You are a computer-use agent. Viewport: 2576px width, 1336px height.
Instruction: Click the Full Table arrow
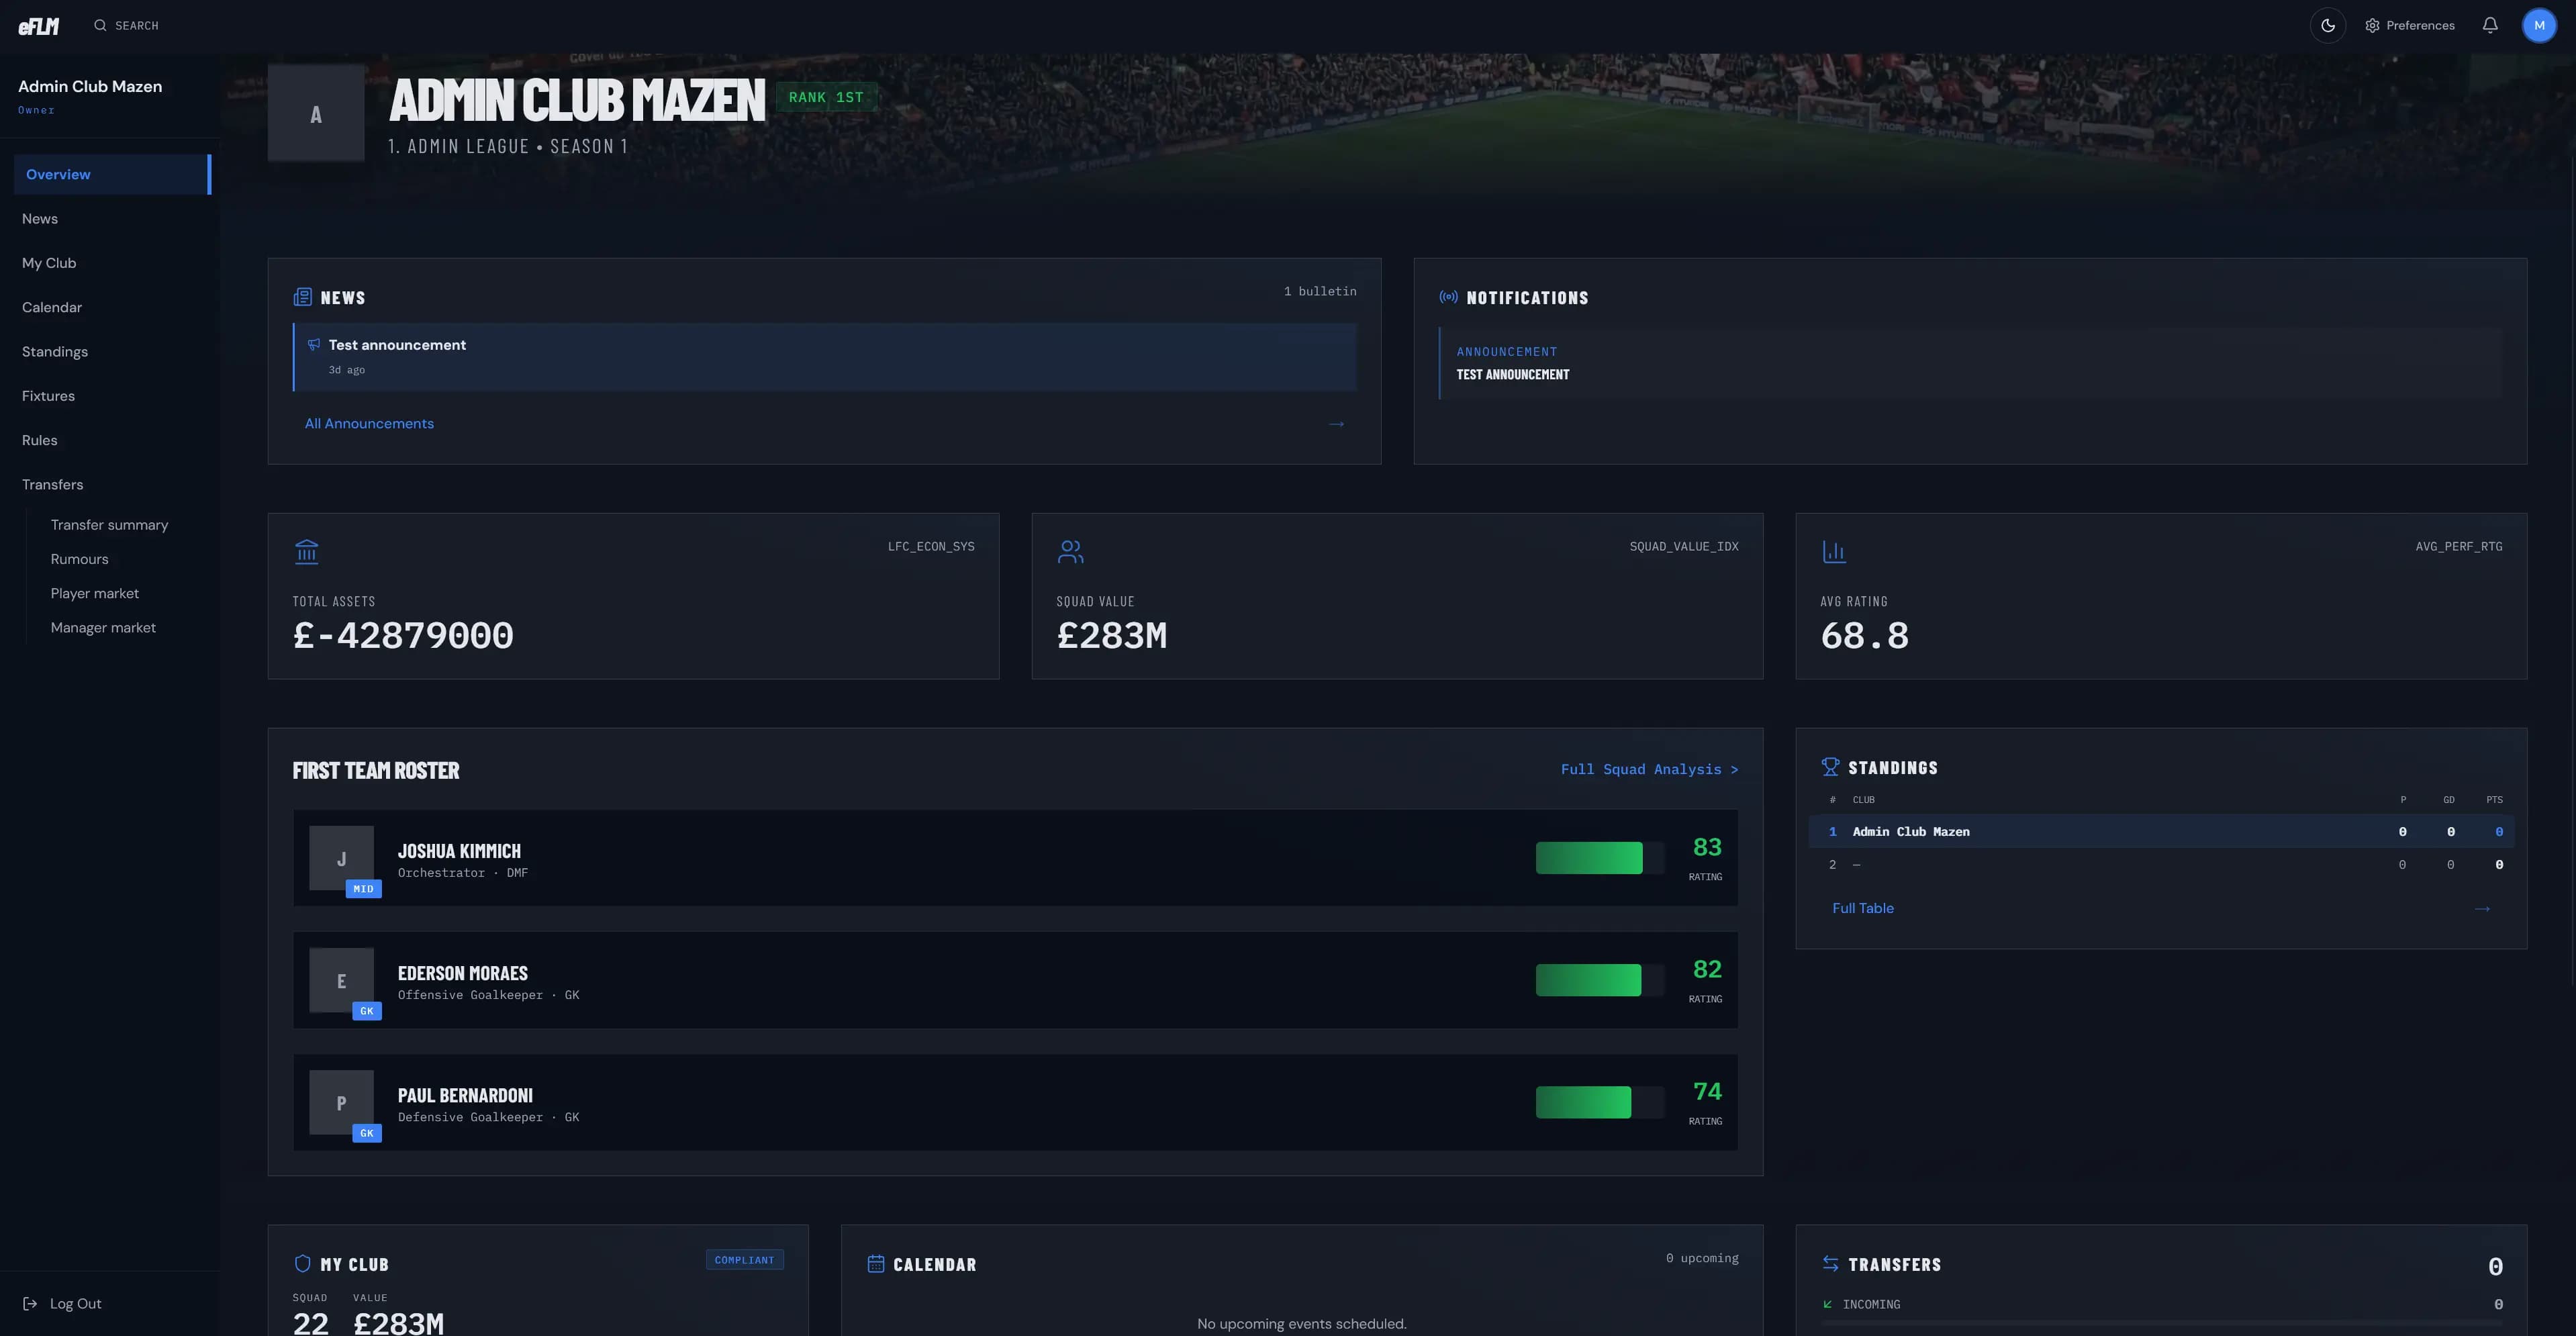pos(2482,909)
